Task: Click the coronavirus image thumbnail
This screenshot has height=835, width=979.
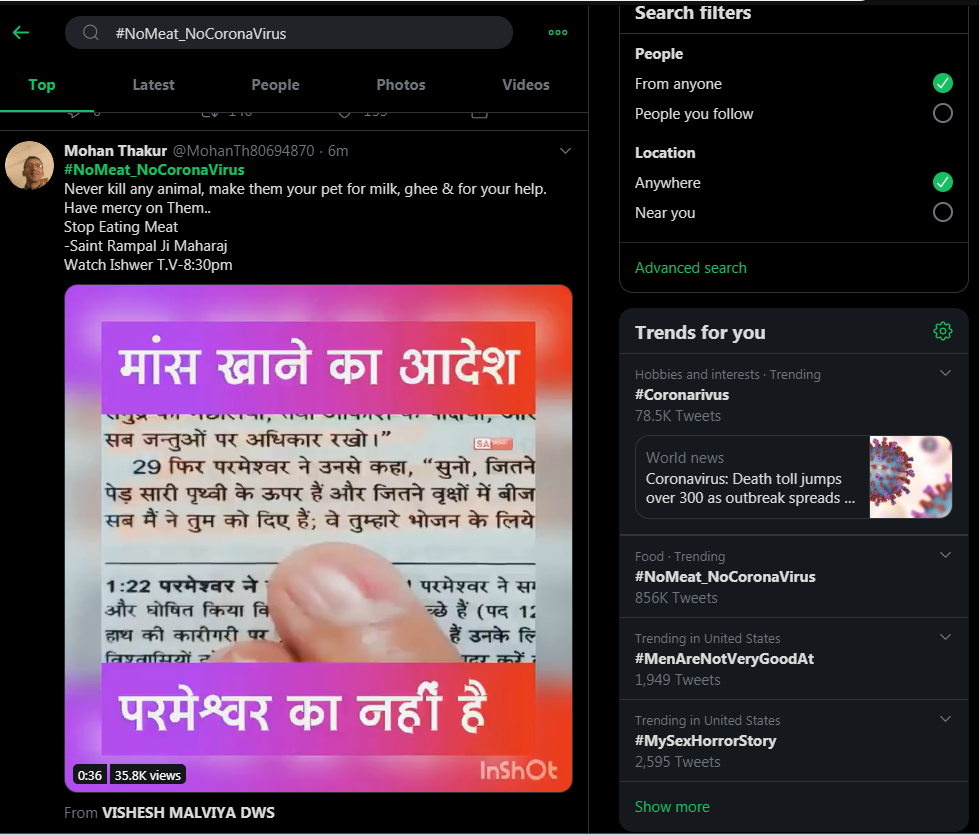Action: tap(910, 477)
